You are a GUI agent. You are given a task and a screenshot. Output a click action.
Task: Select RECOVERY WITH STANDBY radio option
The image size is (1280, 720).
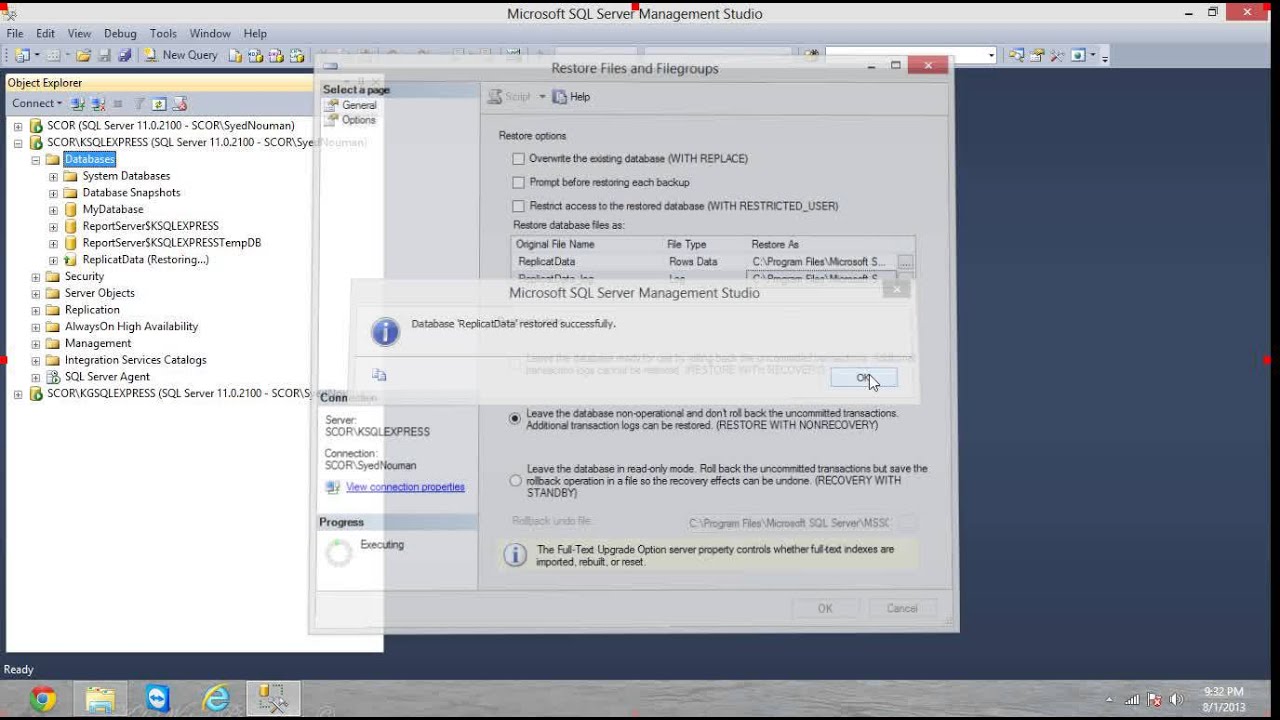pos(515,481)
